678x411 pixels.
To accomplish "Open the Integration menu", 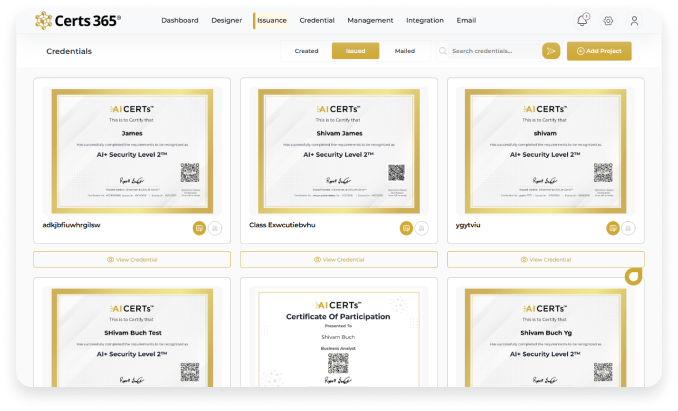I will coord(424,20).
